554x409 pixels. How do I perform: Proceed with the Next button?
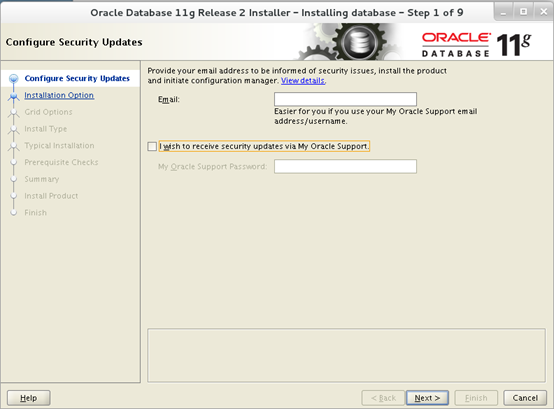[427, 398]
